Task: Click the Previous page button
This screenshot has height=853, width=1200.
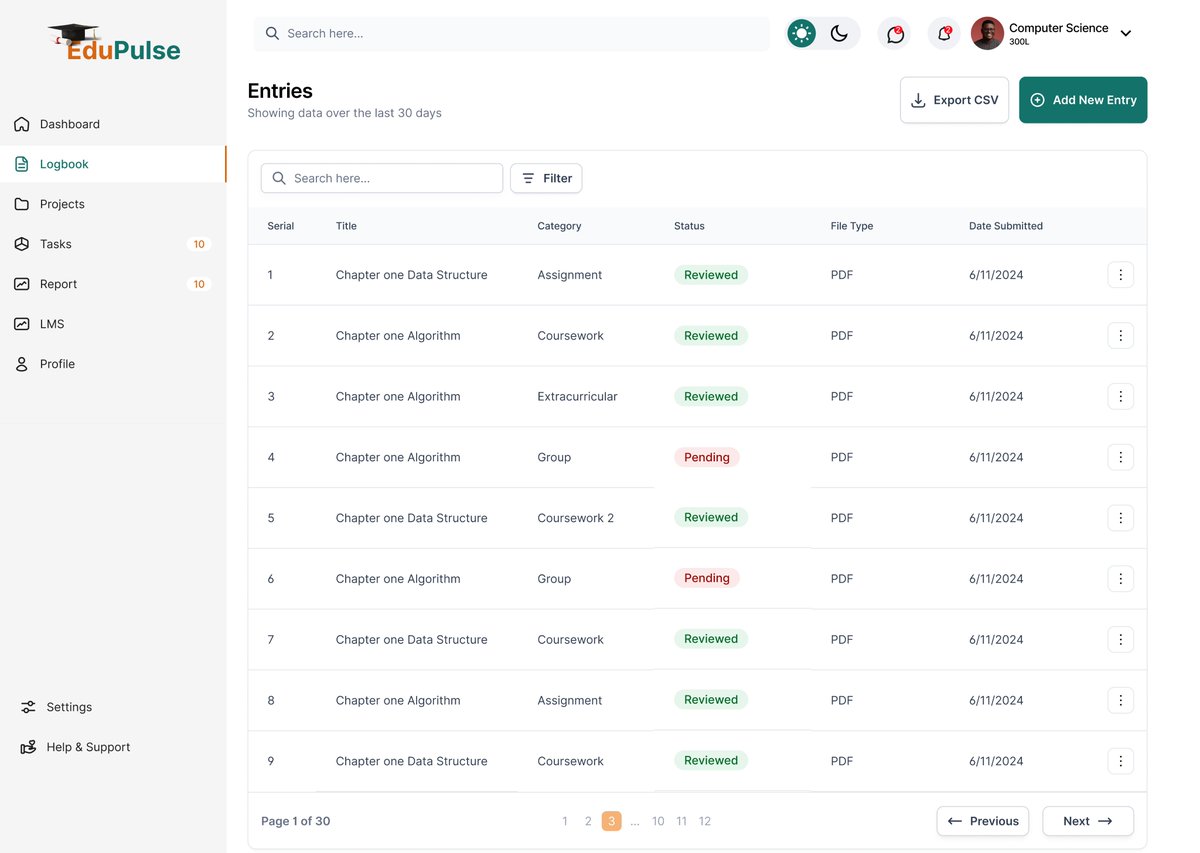Action: [x=983, y=821]
